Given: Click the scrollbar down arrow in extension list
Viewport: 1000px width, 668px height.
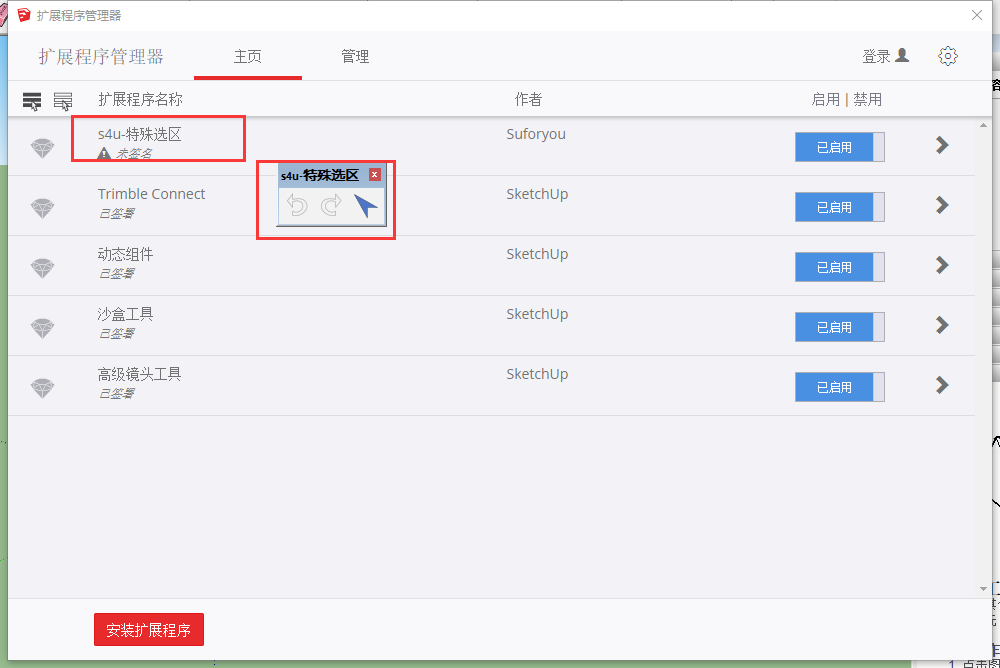Looking at the screenshot, I should [x=982, y=589].
